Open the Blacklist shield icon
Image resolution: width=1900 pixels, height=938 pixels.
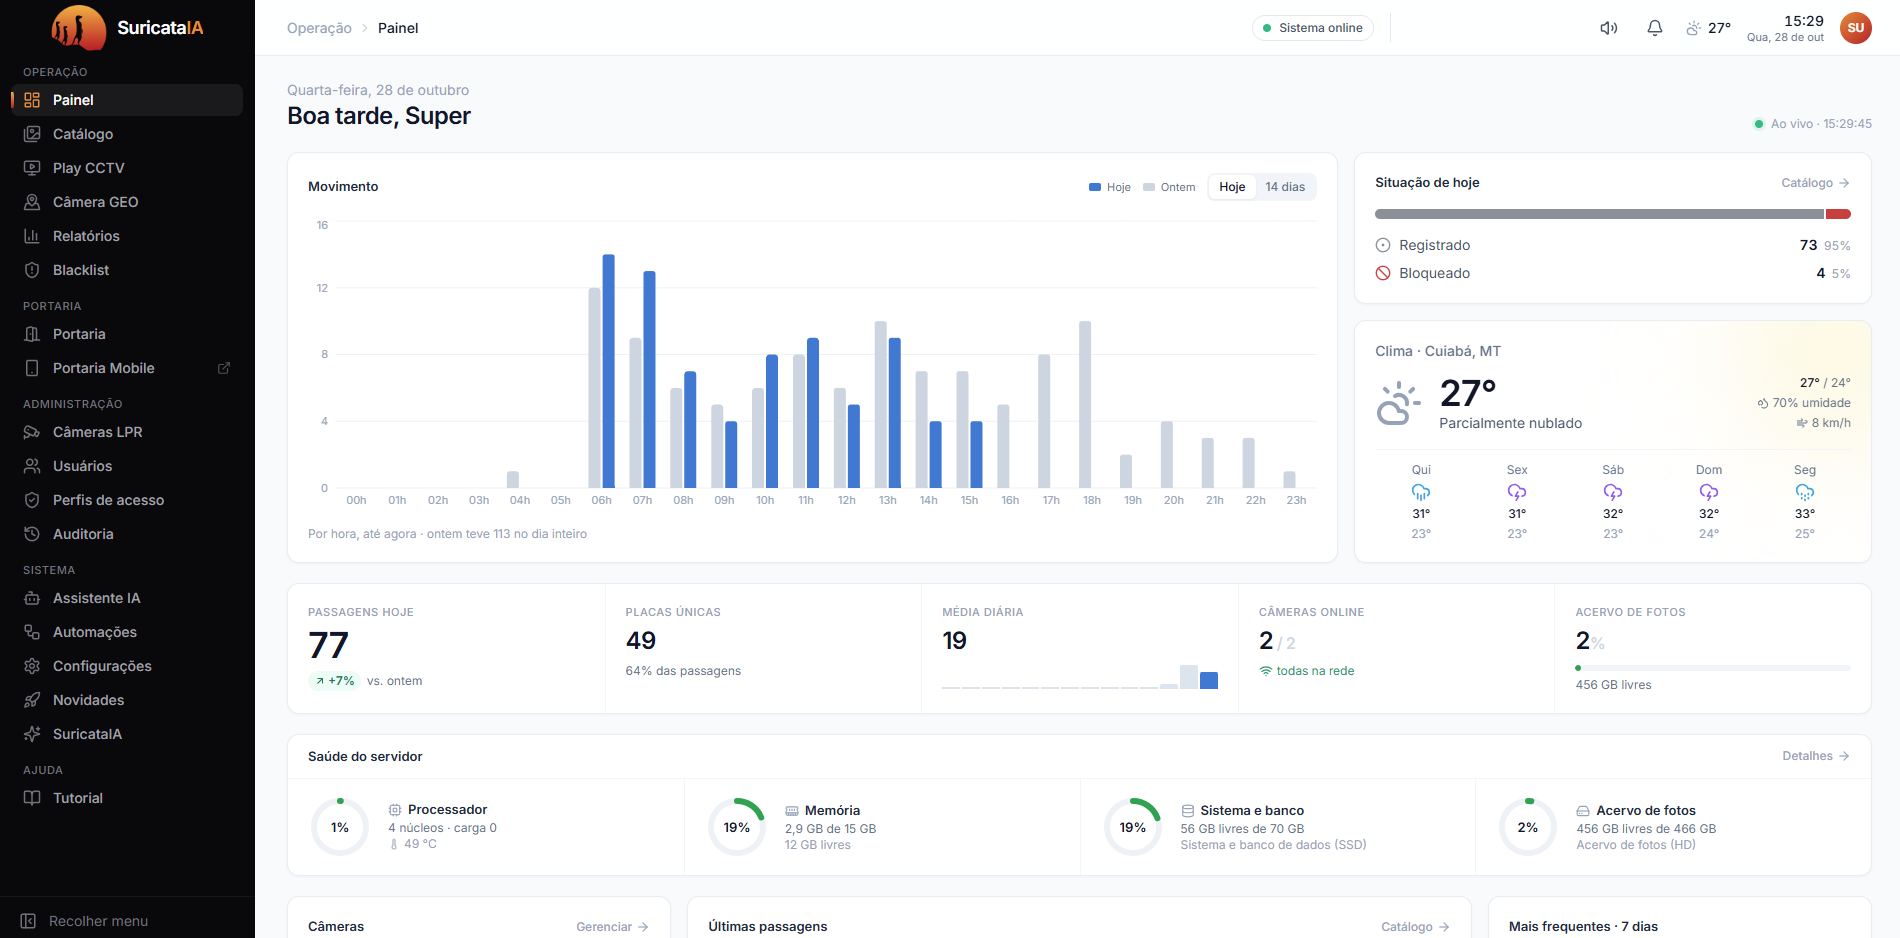(32, 270)
